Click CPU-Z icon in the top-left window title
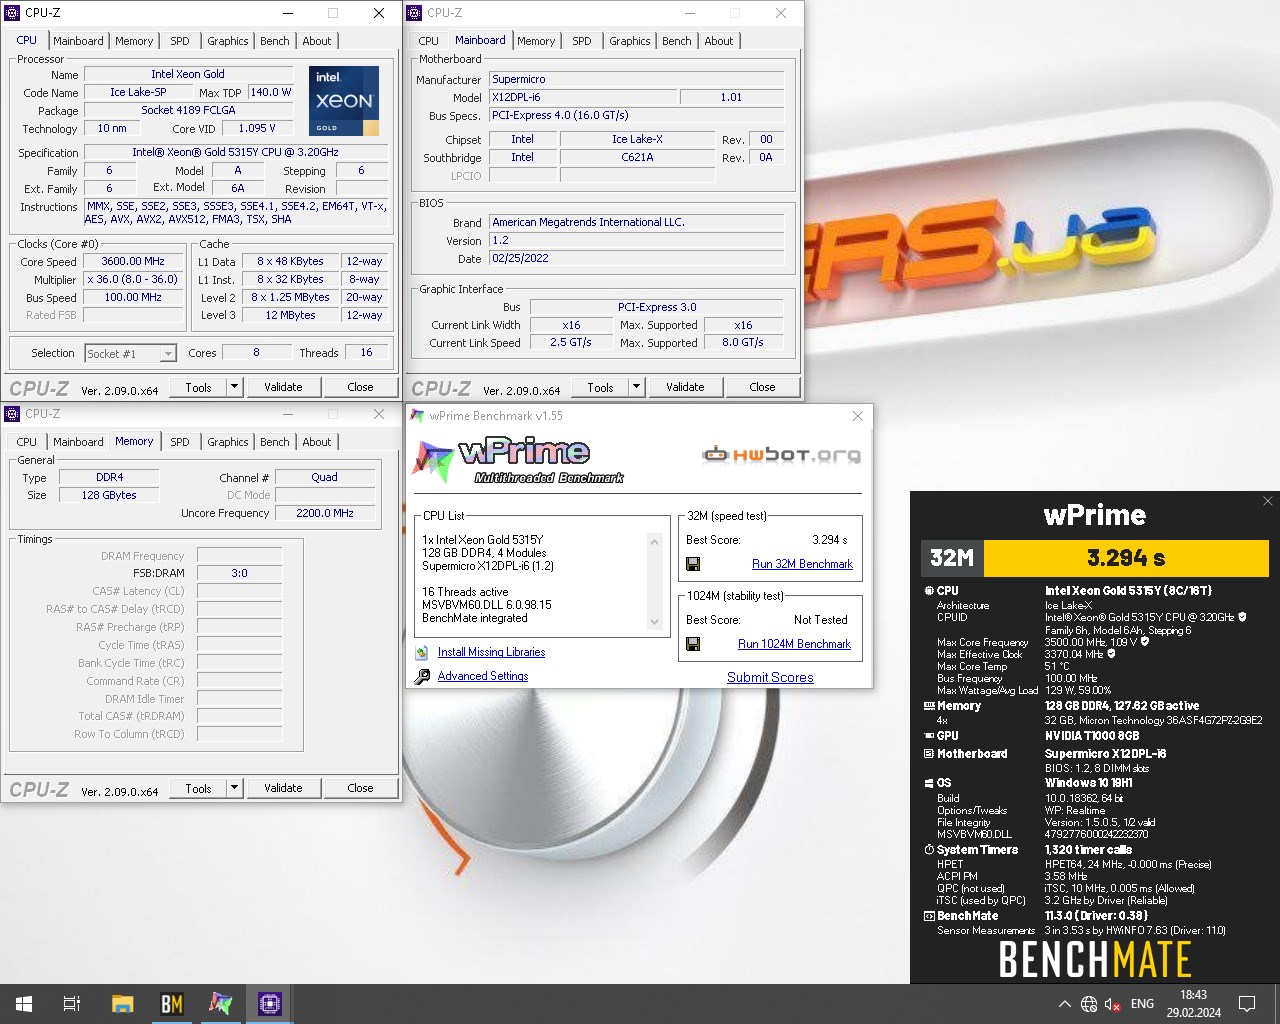This screenshot has height=1024, width=1280. tap(12, 13)
